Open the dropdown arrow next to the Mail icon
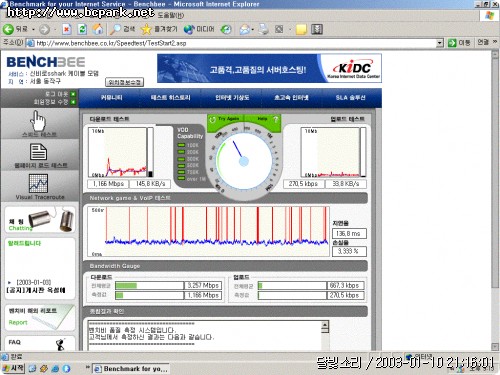The image size is (500, 375). click(x=253, y=29)
